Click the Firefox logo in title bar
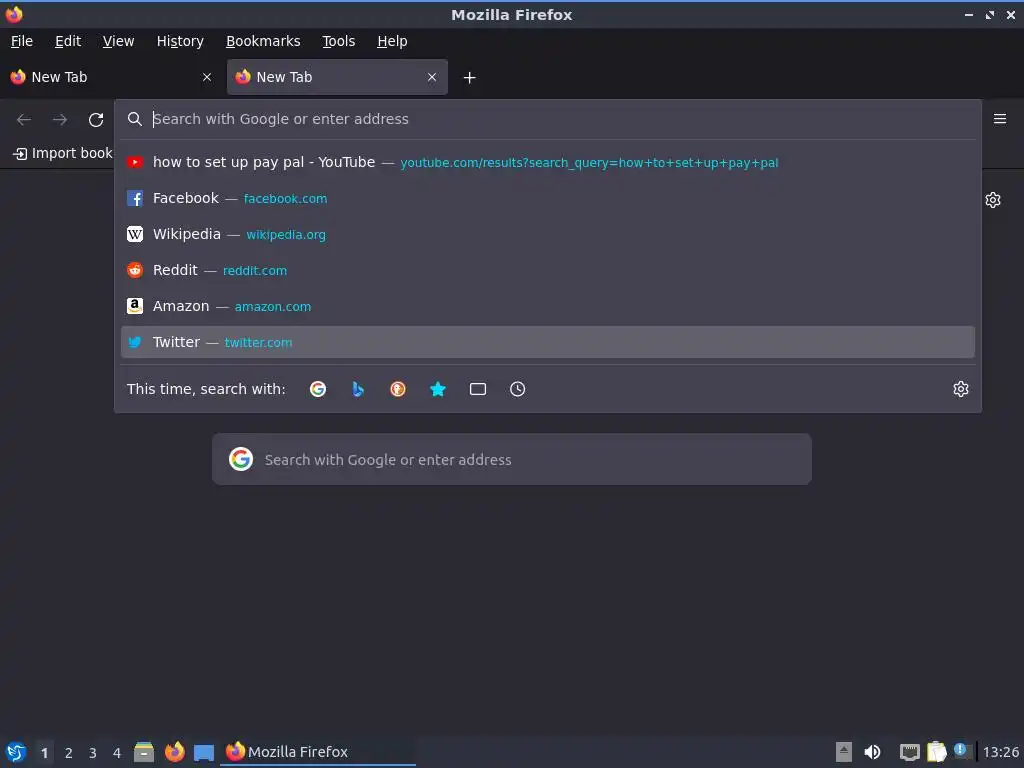 click(x=14, y=14)
